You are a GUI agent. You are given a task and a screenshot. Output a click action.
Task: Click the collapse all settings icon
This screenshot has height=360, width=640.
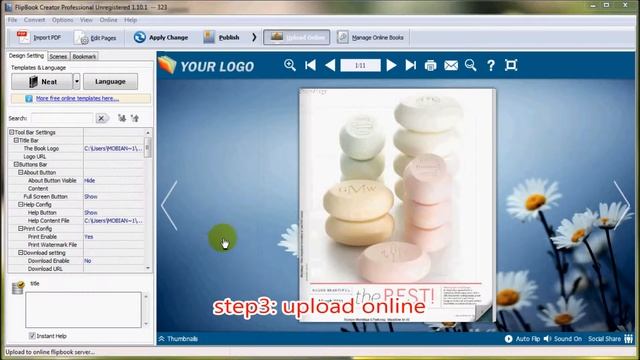click(x=135, y=118)
